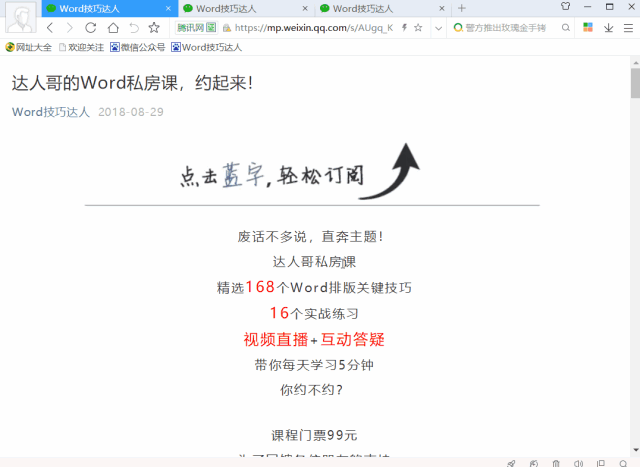
Task: Click the article title 达人哥的Word私房课
Action: (x=133, y=83)
